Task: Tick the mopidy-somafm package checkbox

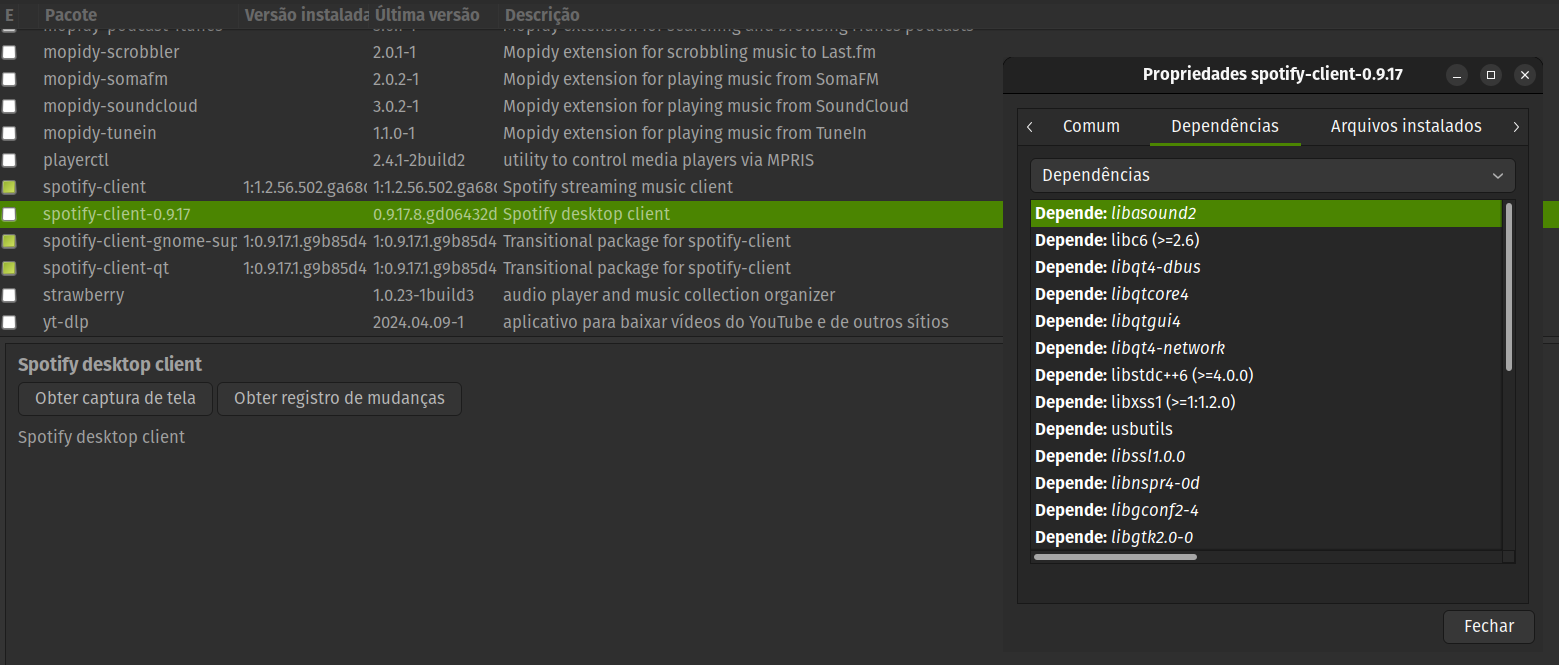Action: point(9,79)
